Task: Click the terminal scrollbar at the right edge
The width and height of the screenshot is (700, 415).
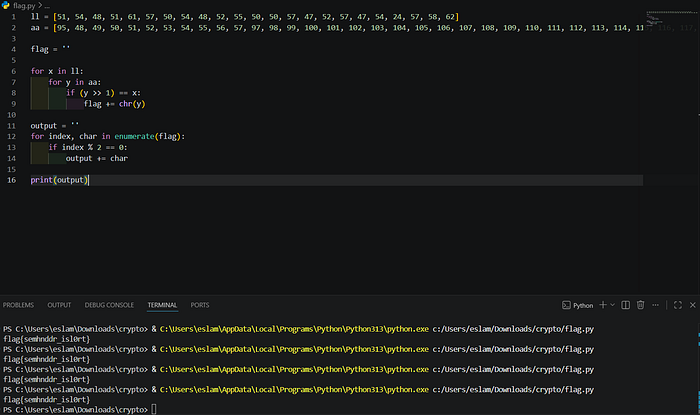Action: [x=698, y=368]
